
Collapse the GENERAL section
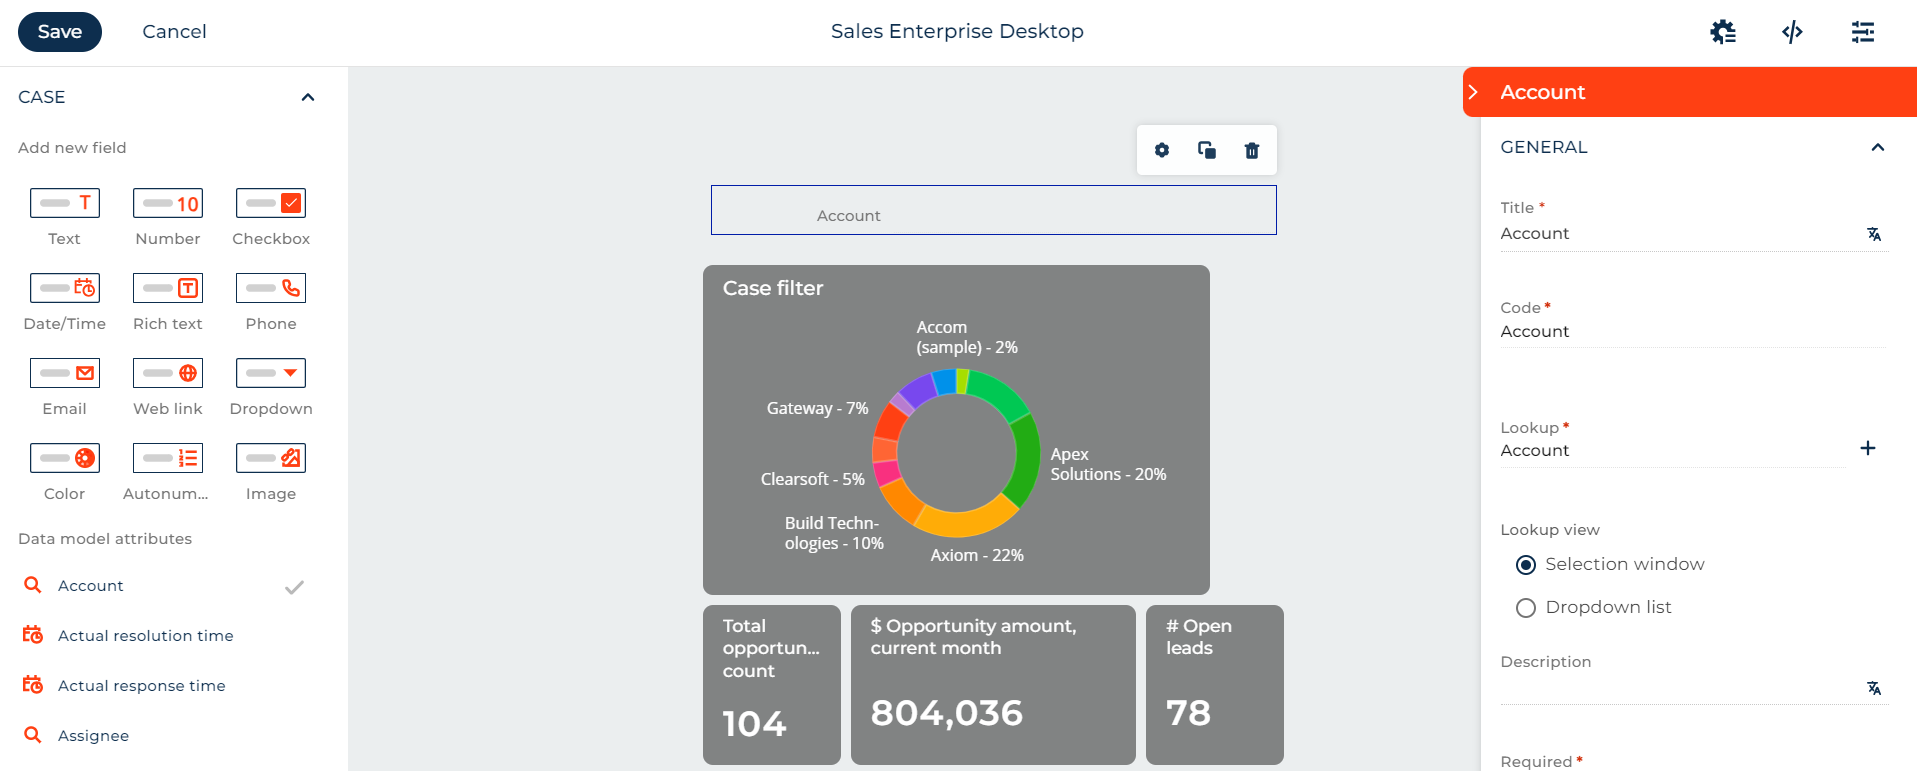pos(1878,147)
